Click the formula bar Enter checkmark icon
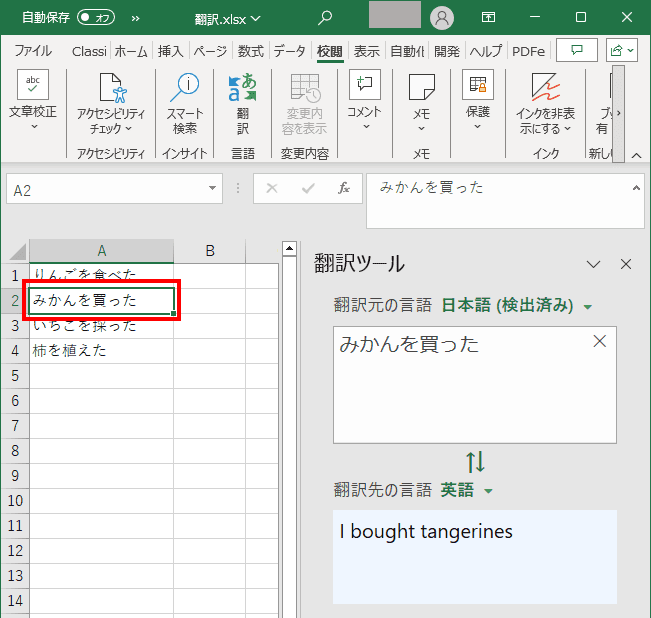This screenshot has width=651, height=618. [x=308, y=188]
